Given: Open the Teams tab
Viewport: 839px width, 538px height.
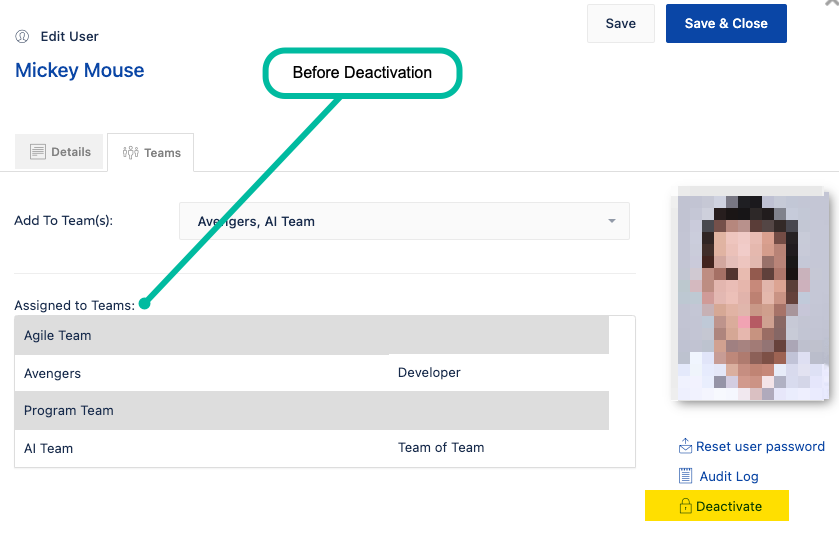Looking at the screenshot, I should click(x=150, y=153).
